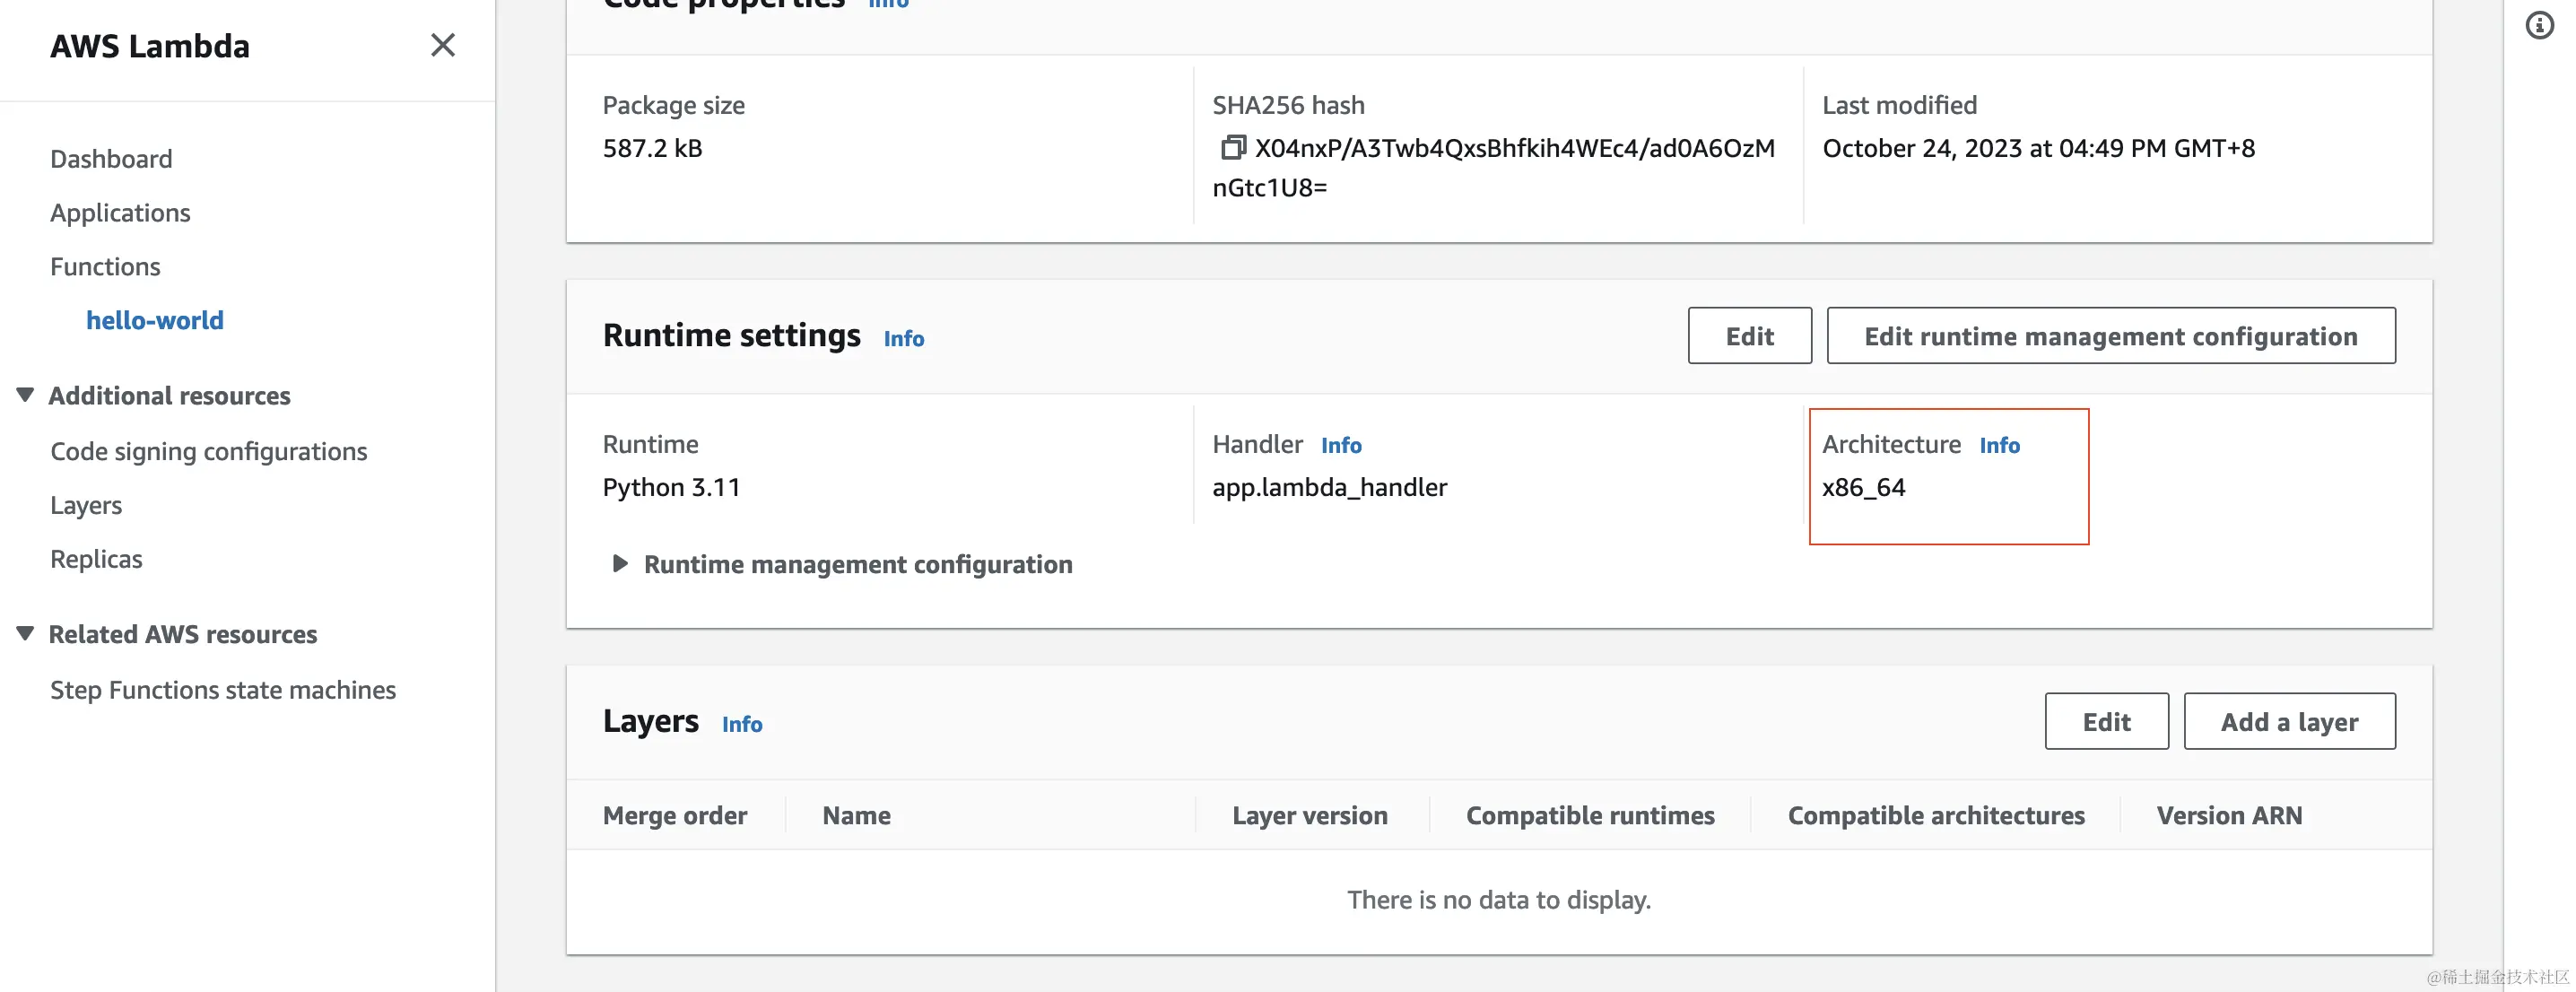Collapse the Additional resources section
Image resolution: width=2576 pixels, height=992 pixels.
coord(26,395)
